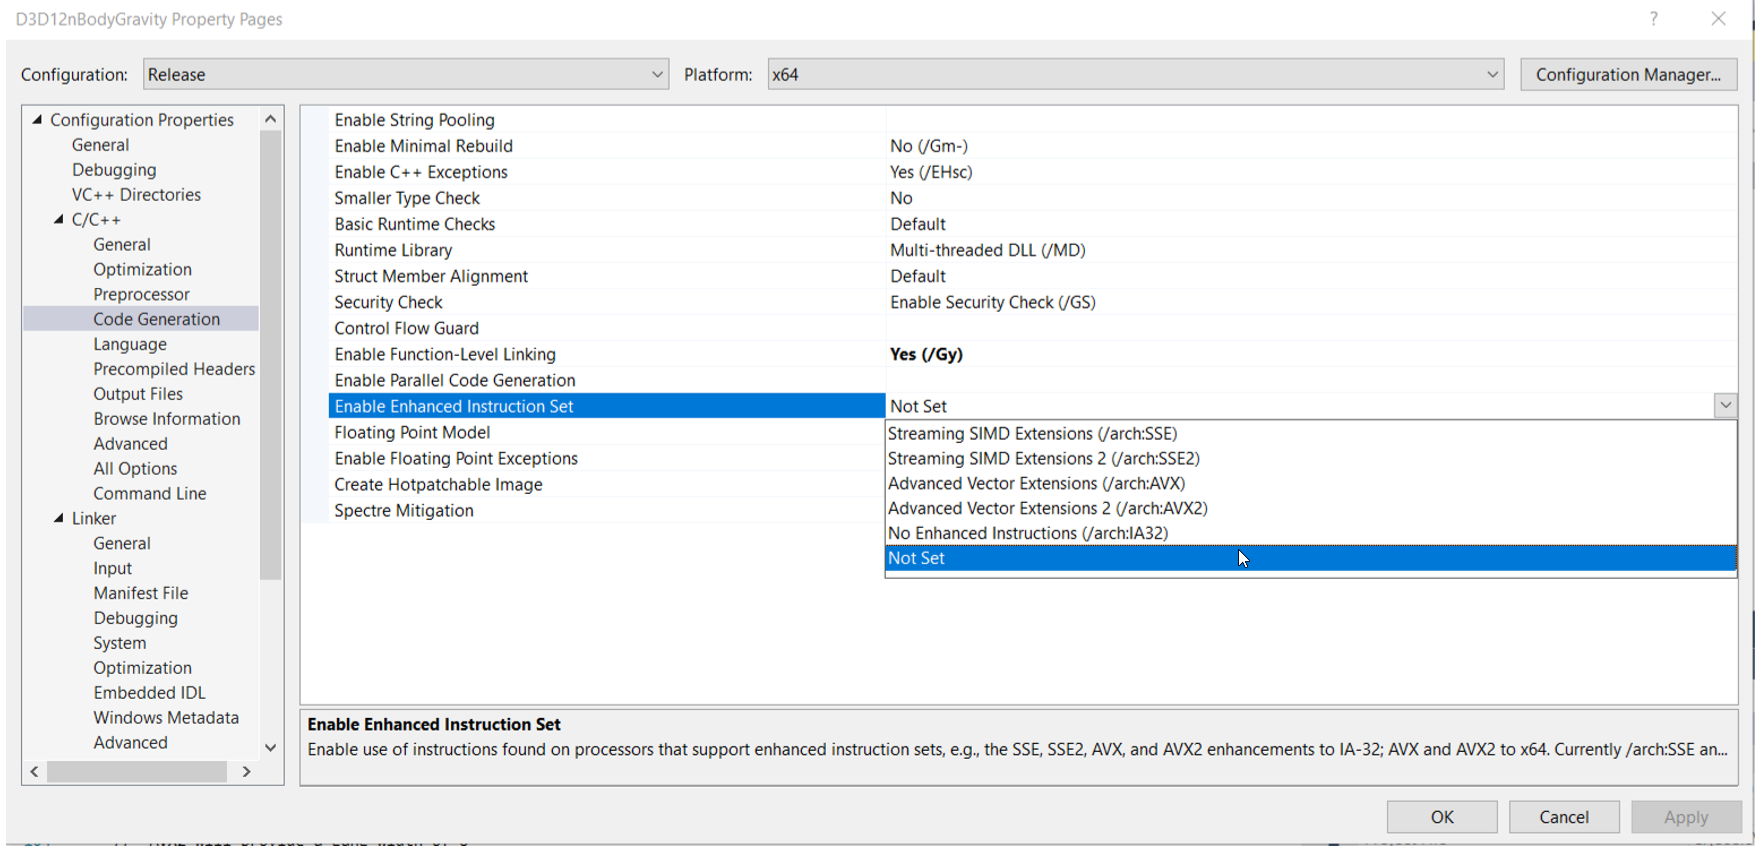
Task: Close the Property Pages dialog
Action: tap(1718, 19)
